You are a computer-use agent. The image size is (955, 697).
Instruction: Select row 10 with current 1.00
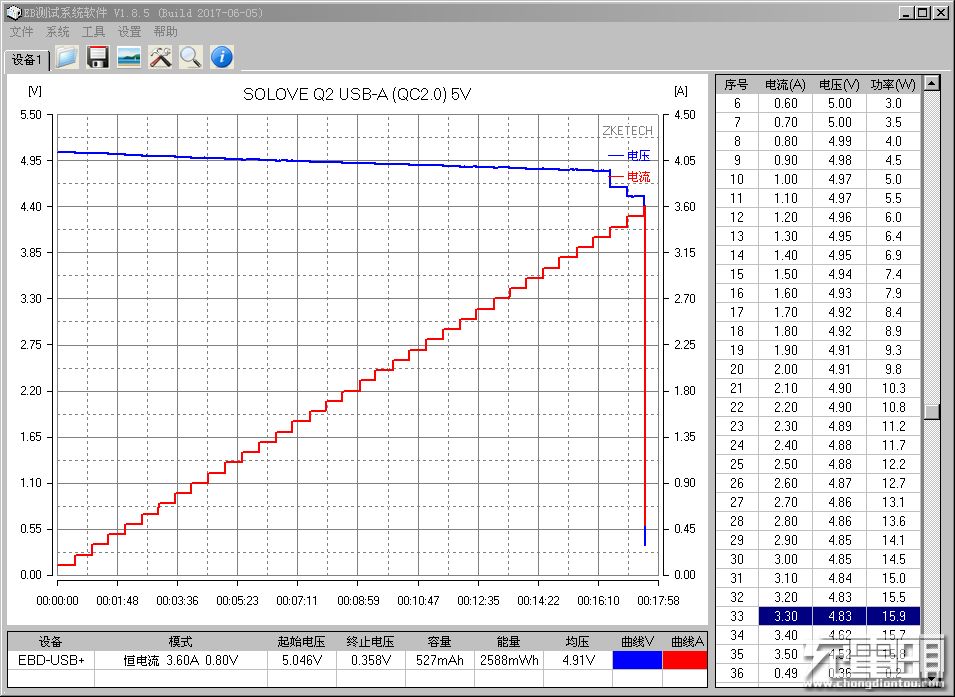click(x=819, y=179)
